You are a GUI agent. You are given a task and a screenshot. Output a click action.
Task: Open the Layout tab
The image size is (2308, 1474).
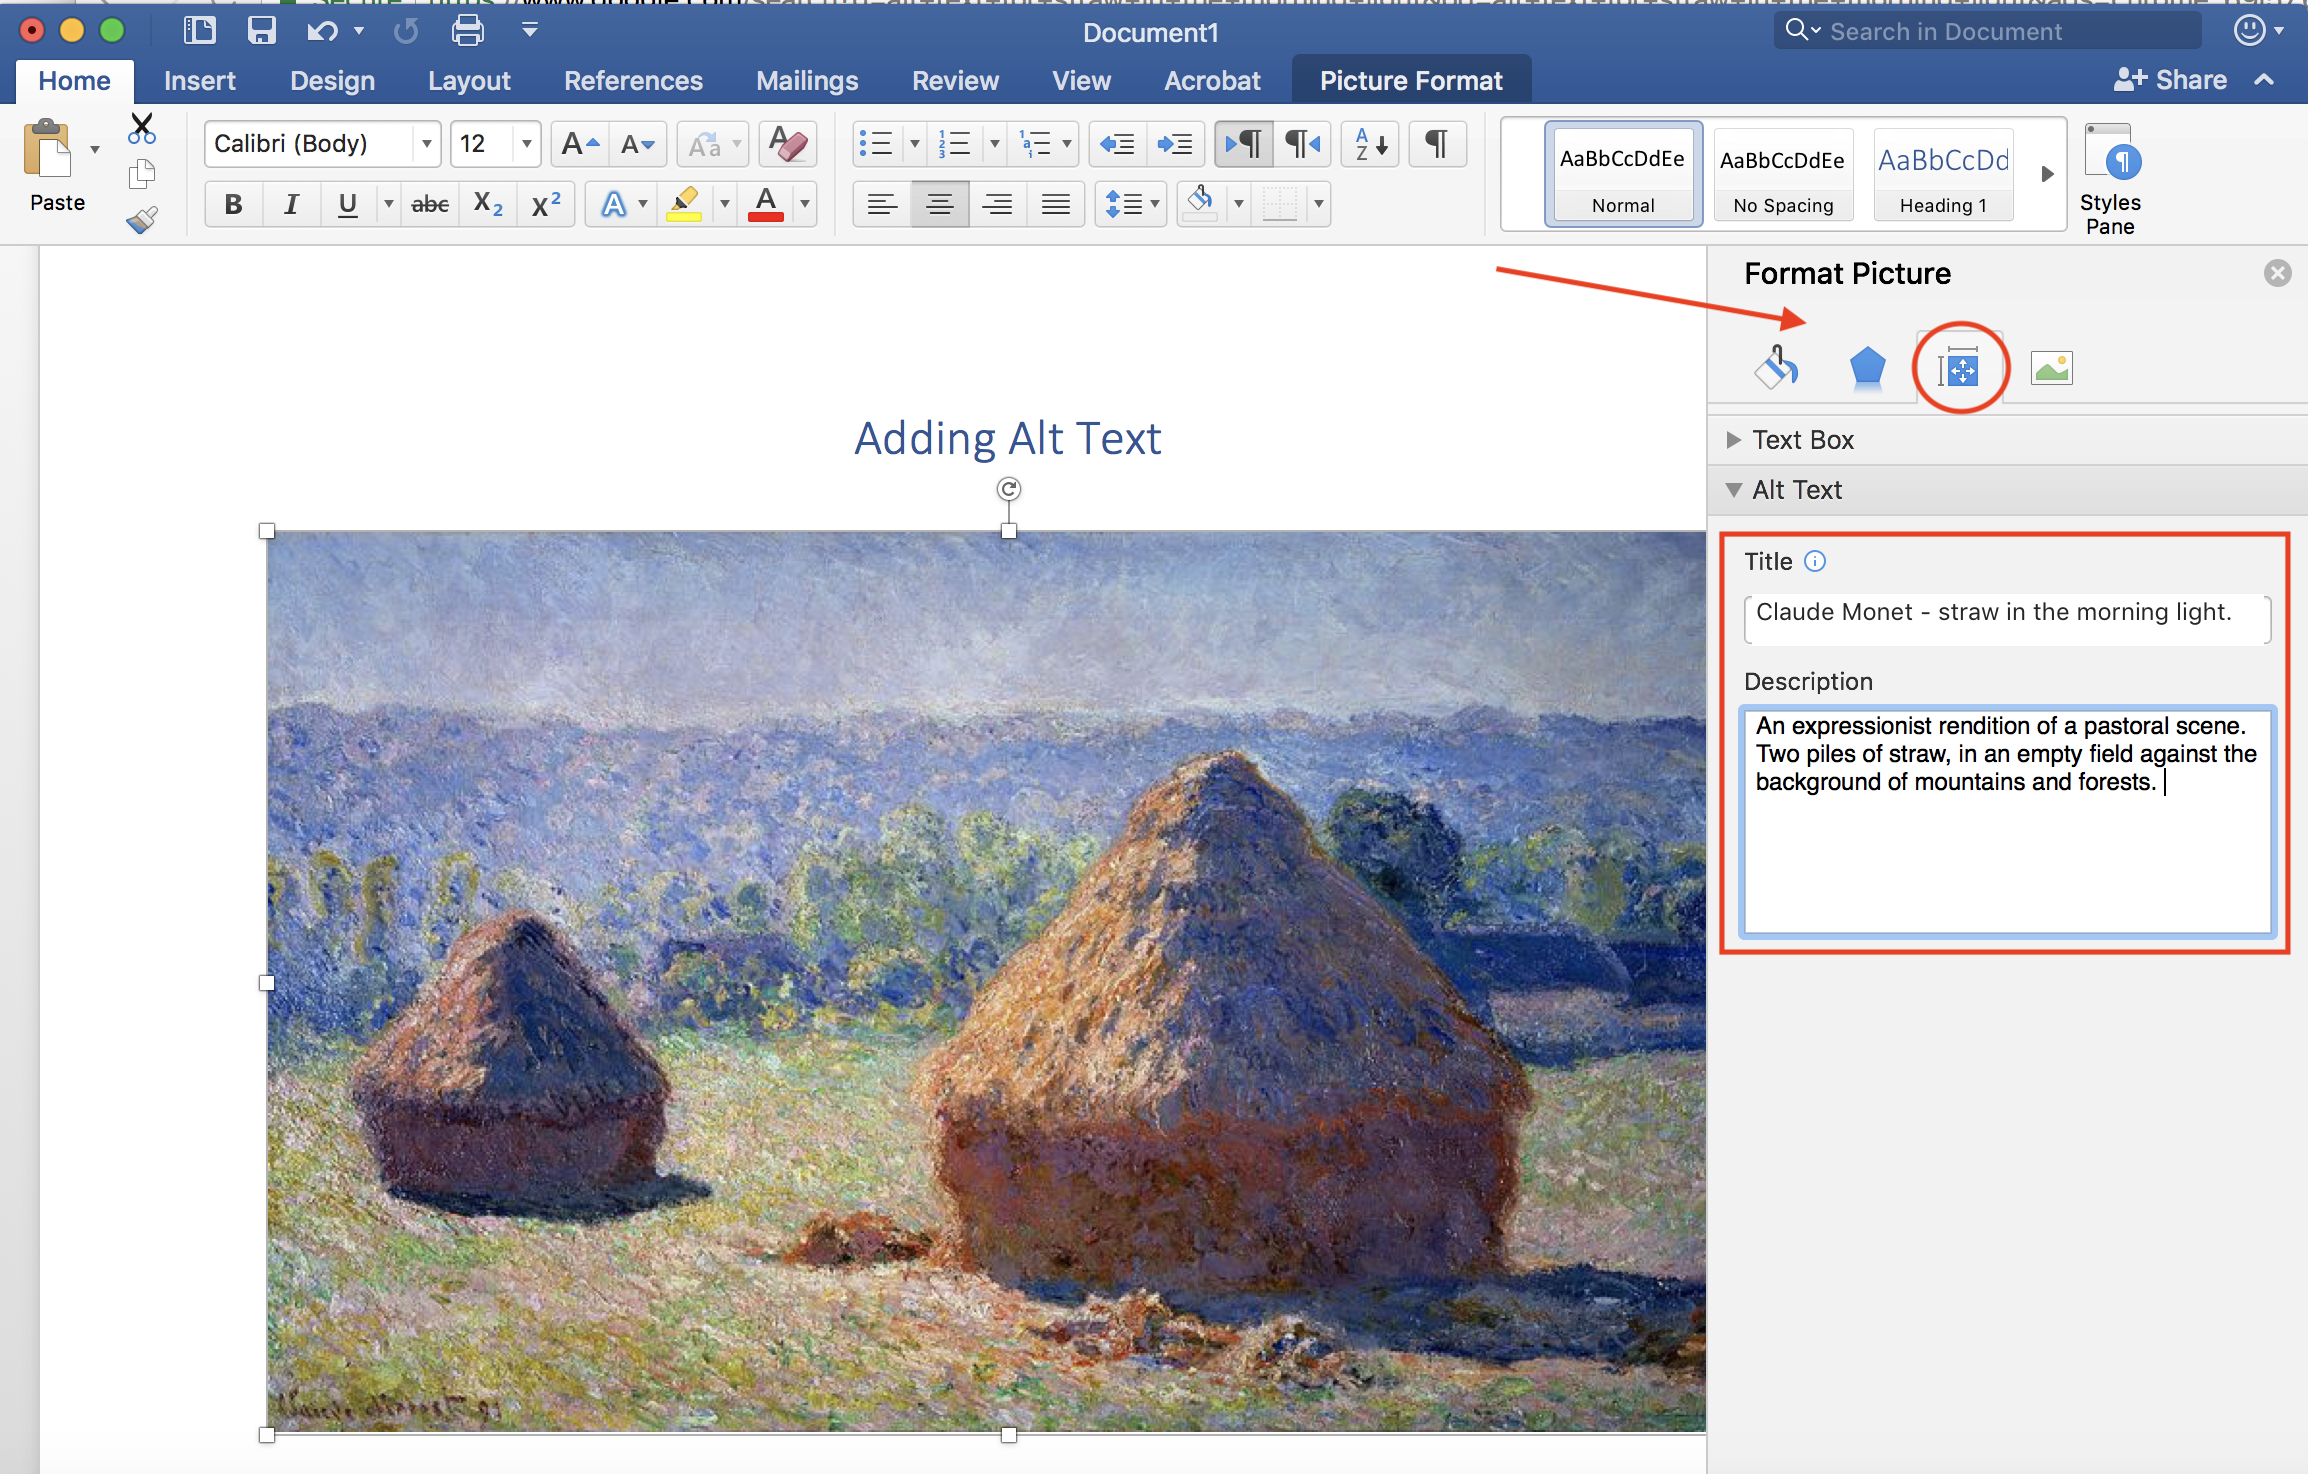[469, 80]
